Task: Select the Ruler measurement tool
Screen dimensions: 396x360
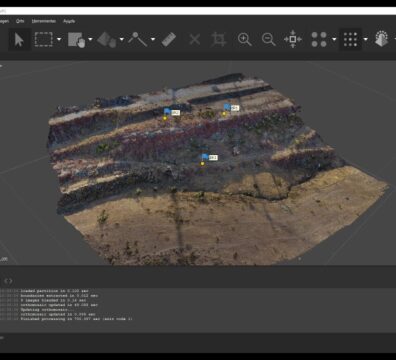Action: pyautogui.click(x=169, y=39)
